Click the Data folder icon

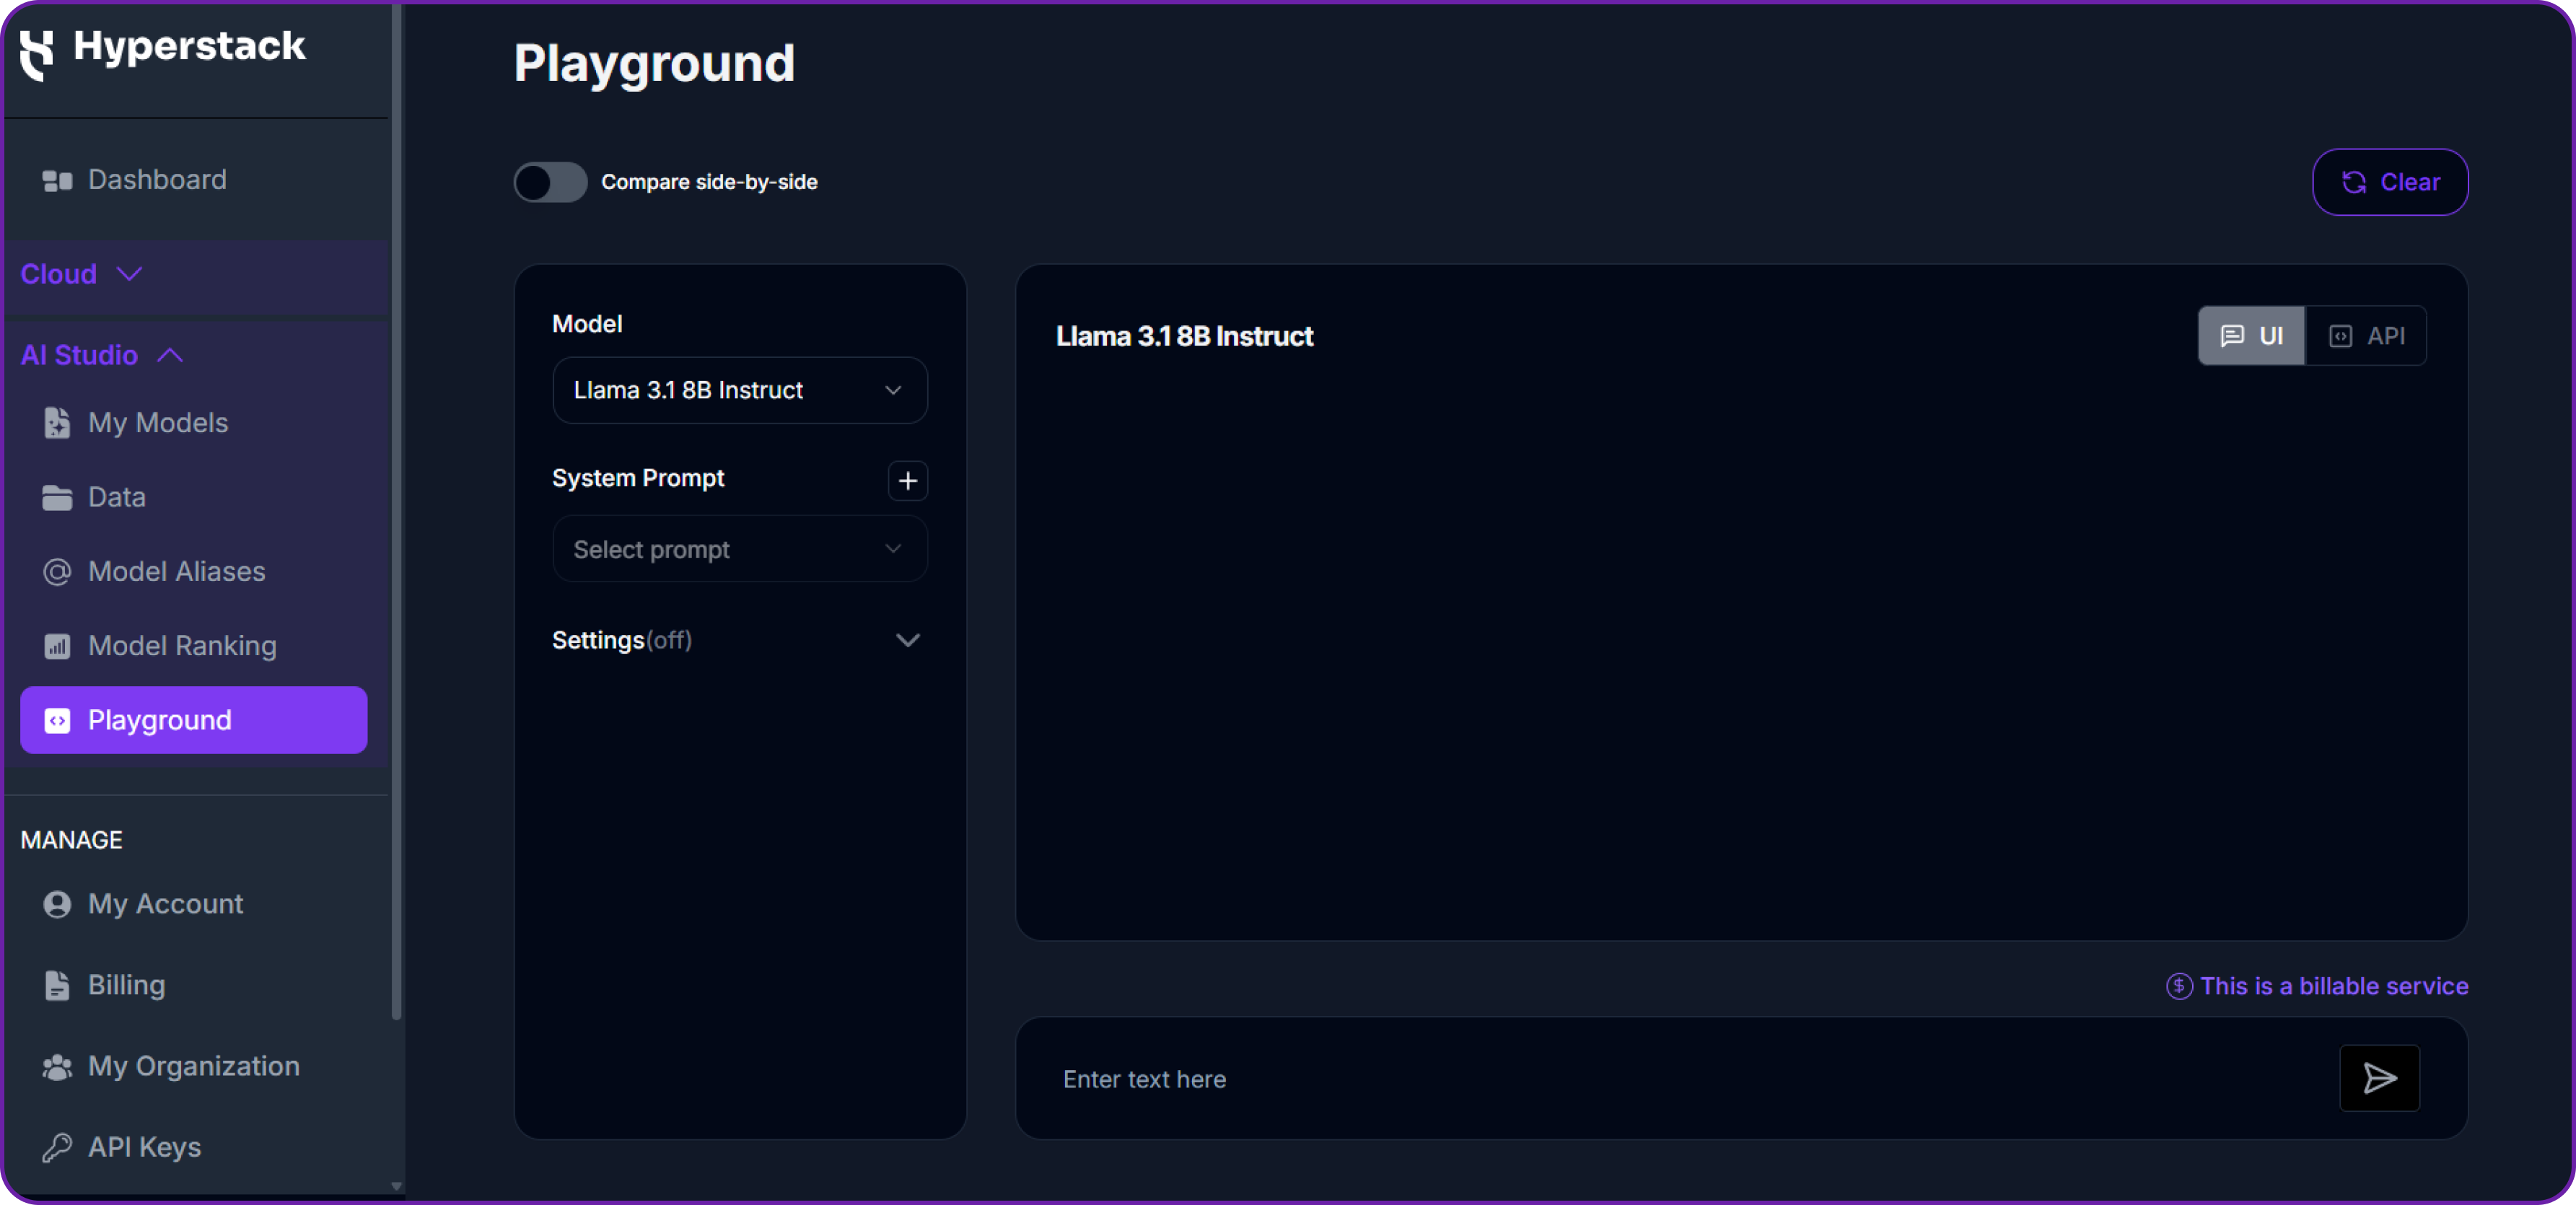tap(57, 496)
